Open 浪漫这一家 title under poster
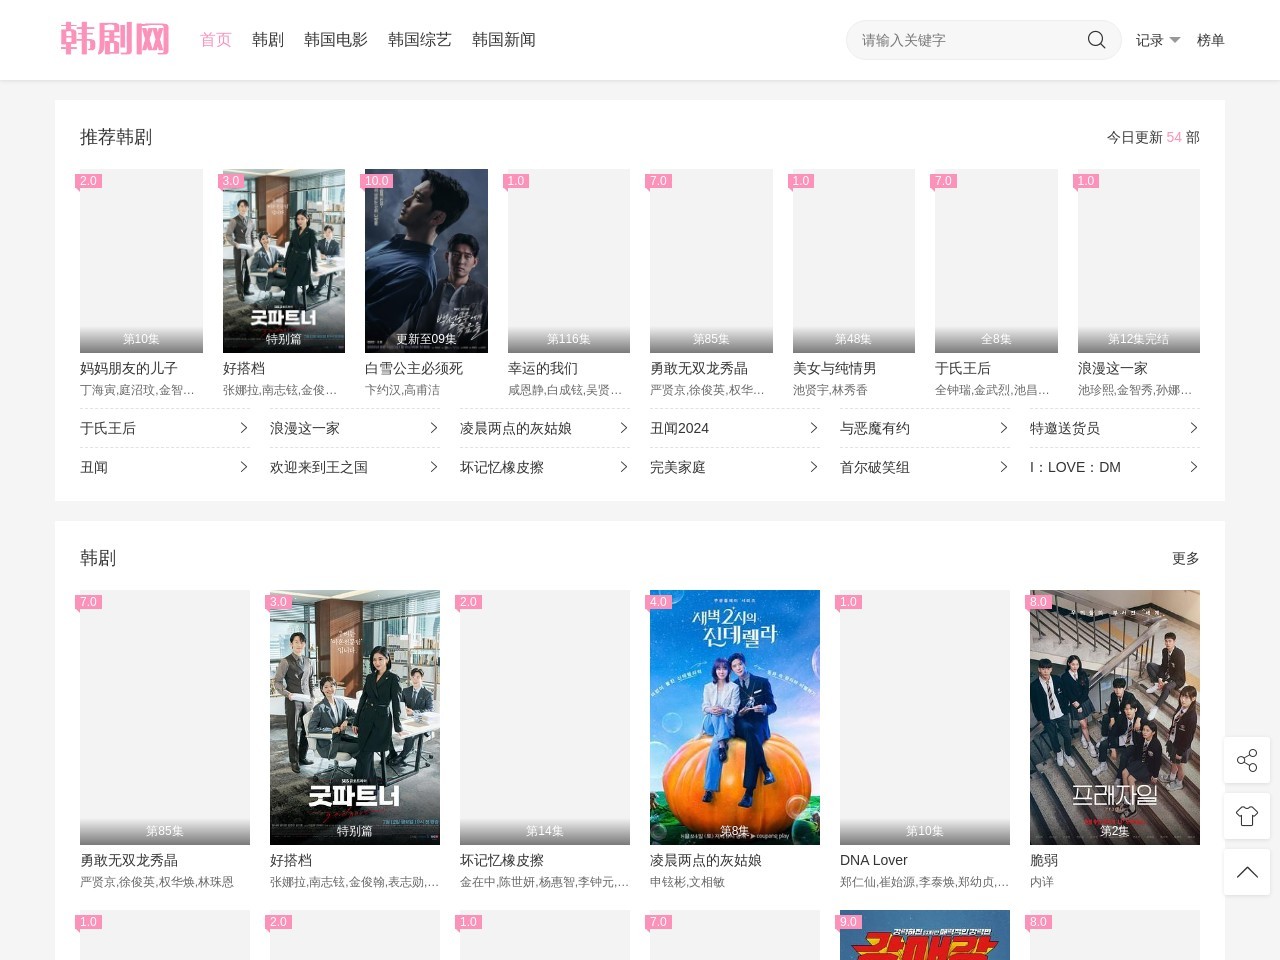 pos(1113,368)
